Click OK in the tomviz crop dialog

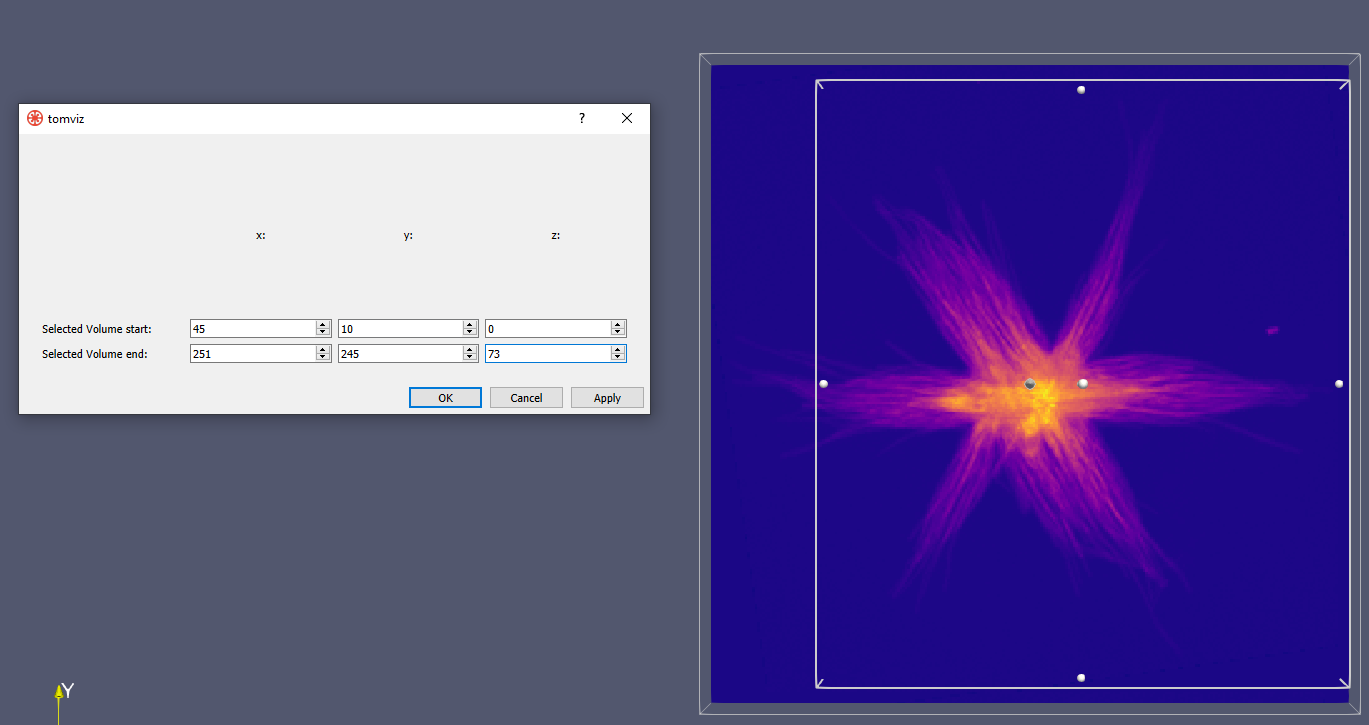(x=445, y=398)
